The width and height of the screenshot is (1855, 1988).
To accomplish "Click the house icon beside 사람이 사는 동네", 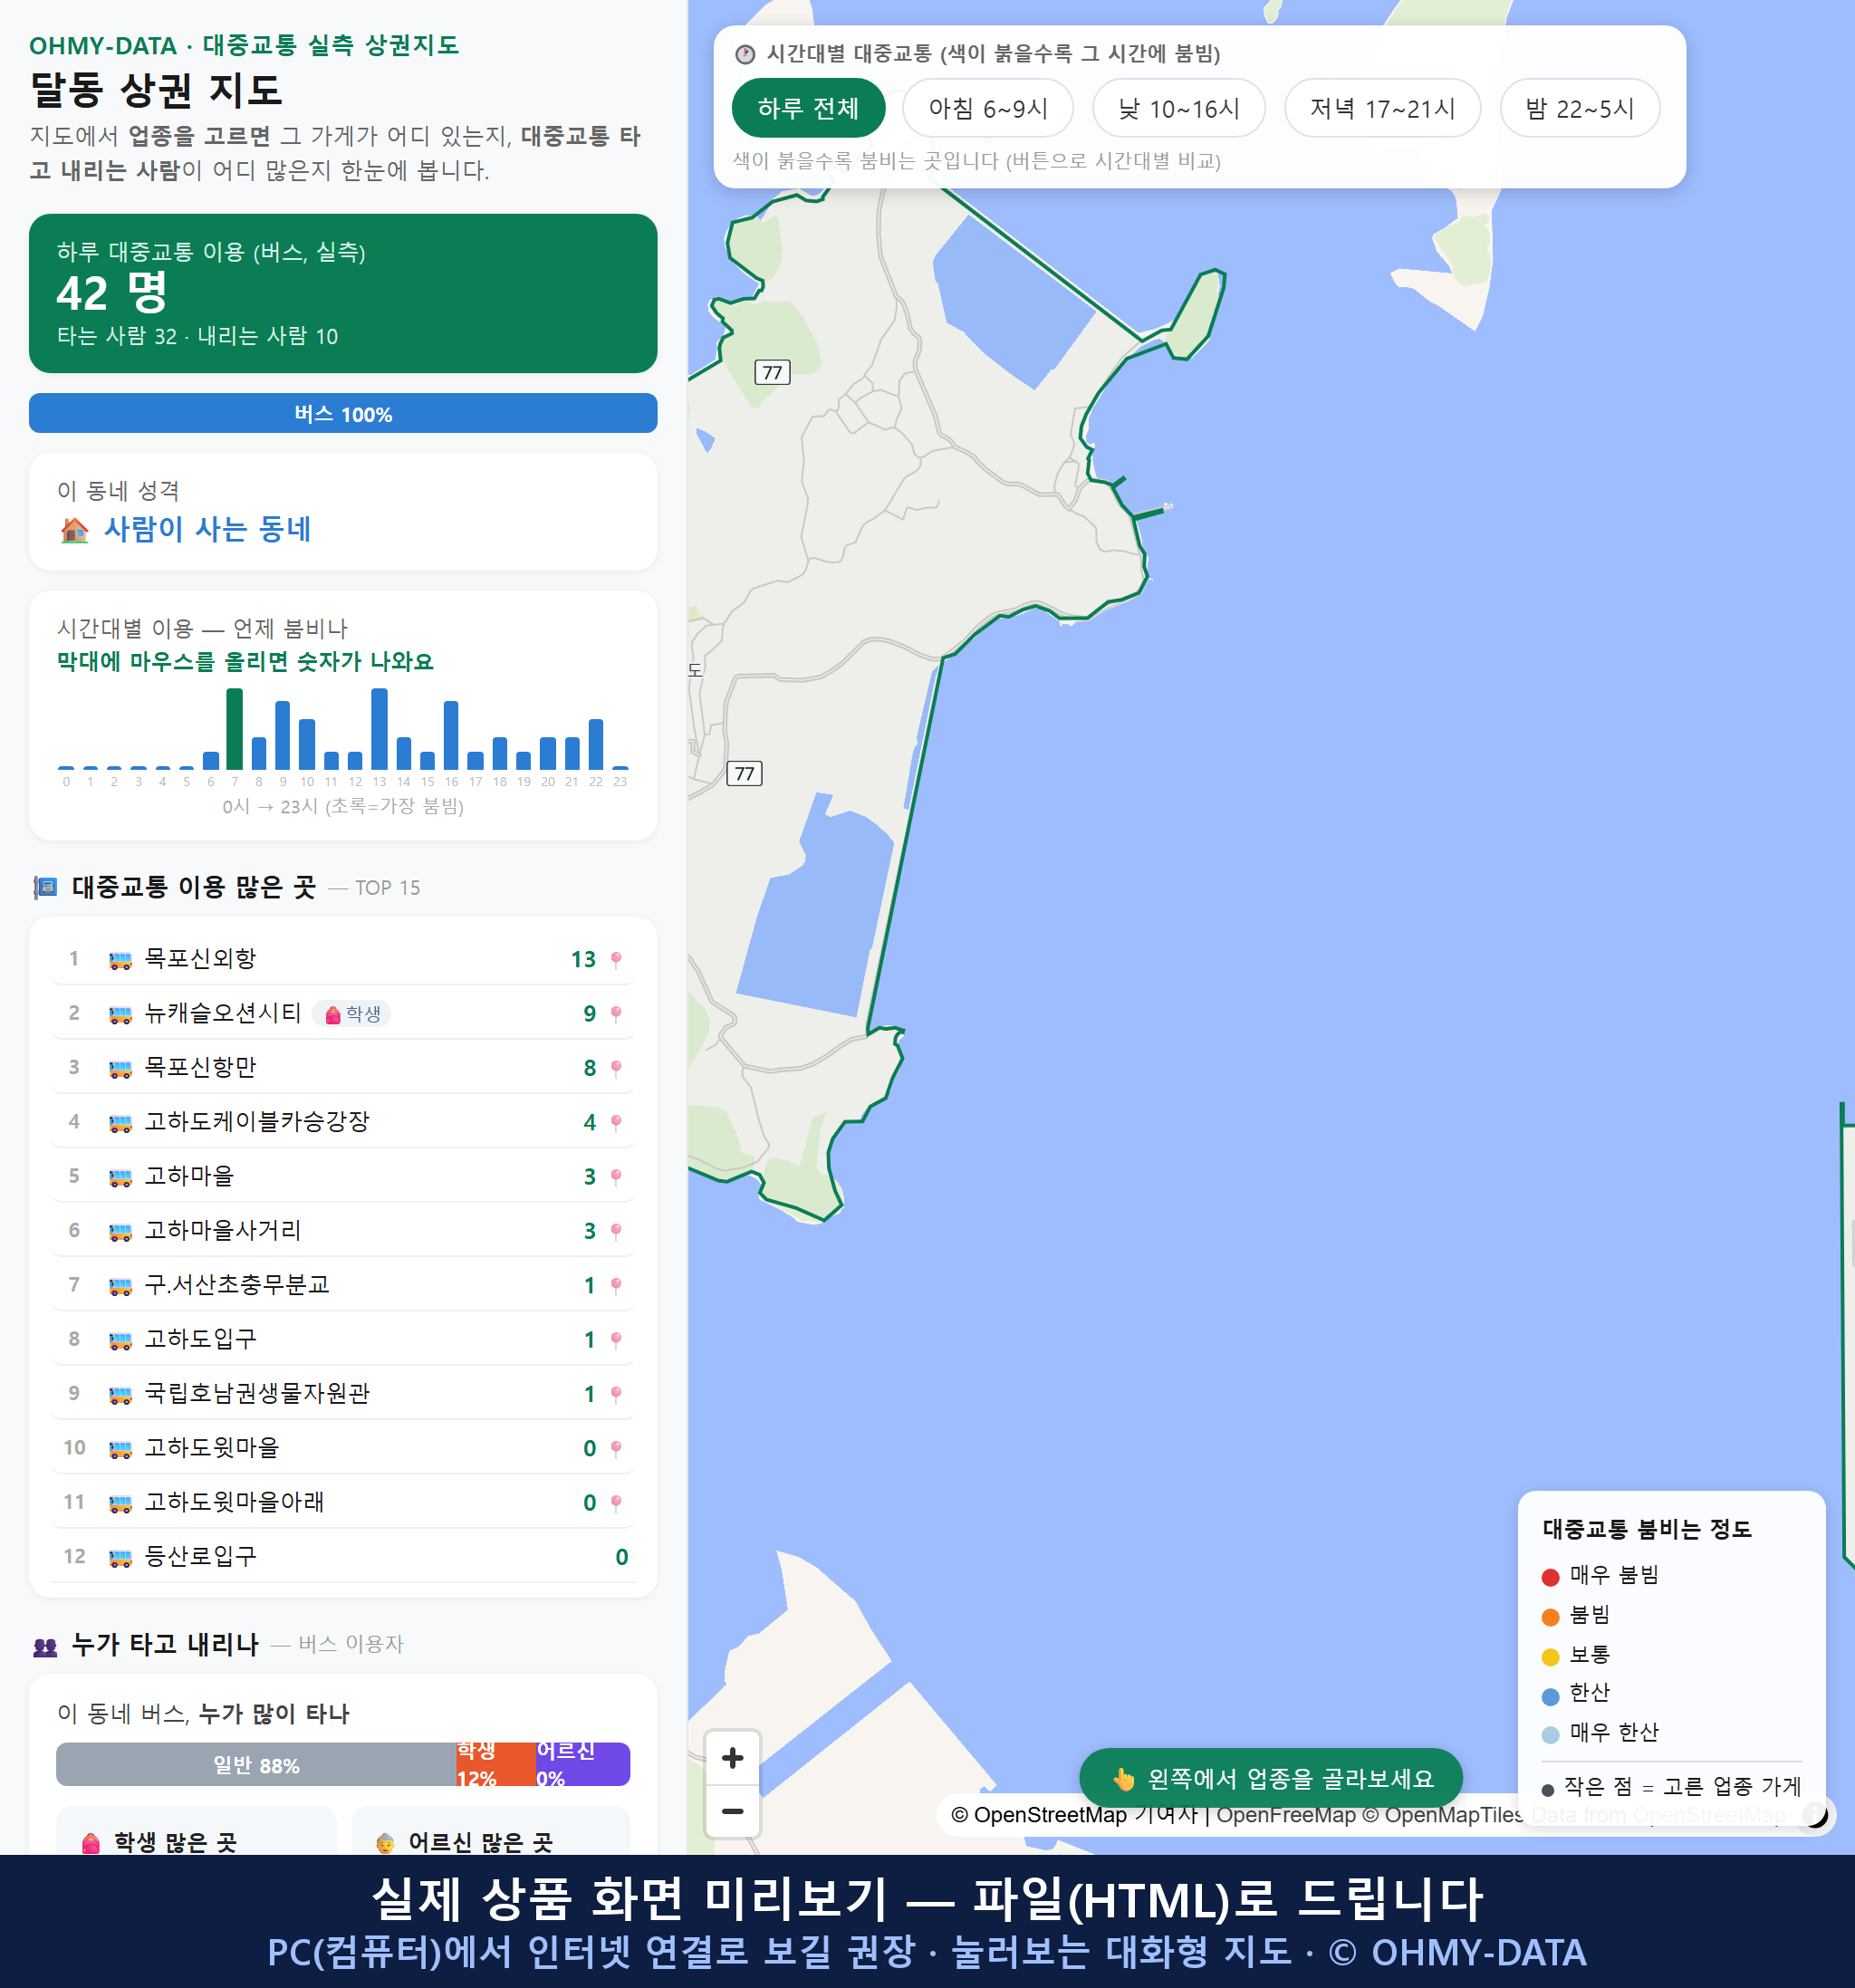I will point(75,530).
